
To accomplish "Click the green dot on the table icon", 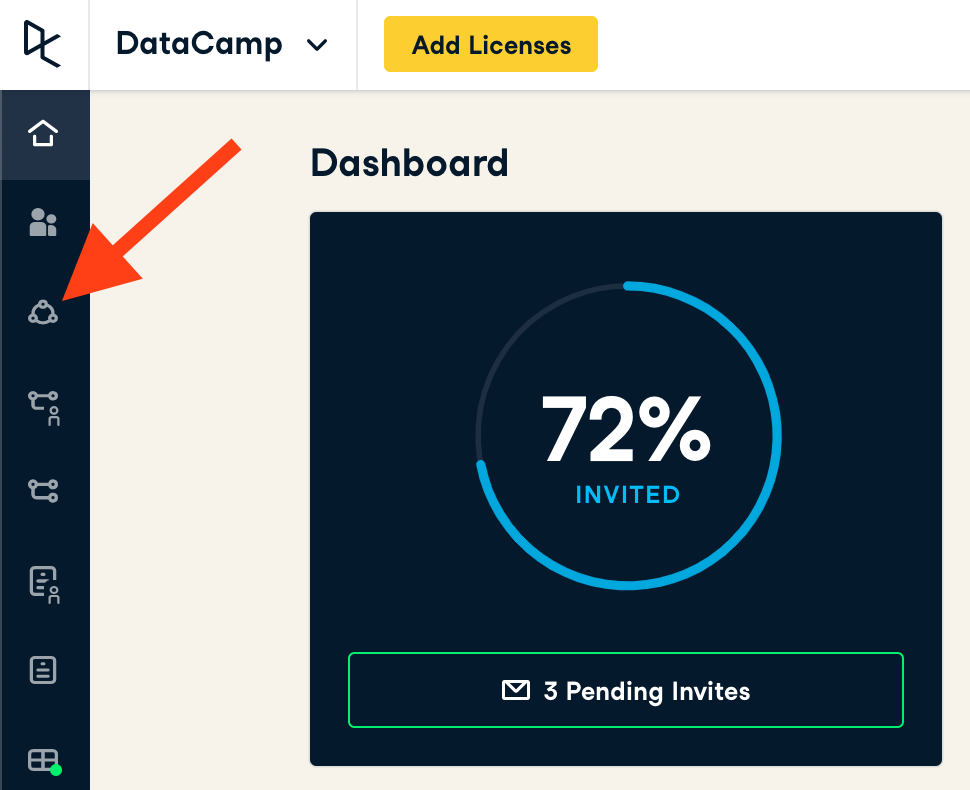I will (x=56, y=770).
